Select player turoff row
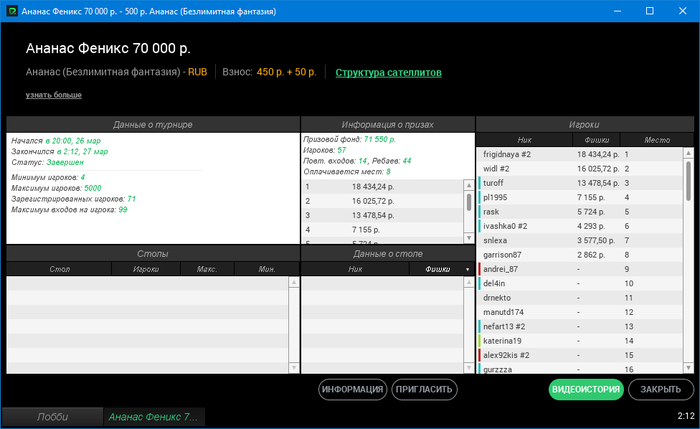 [579, 183]
